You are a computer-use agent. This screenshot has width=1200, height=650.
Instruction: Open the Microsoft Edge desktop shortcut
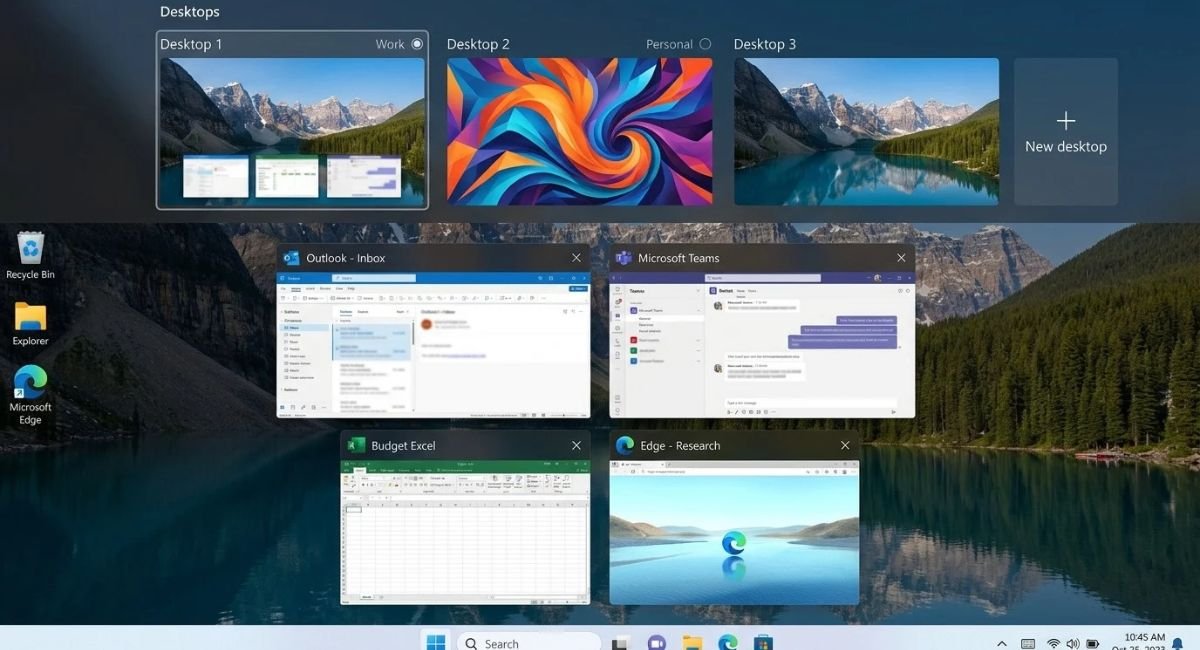(x=31, y=395)
